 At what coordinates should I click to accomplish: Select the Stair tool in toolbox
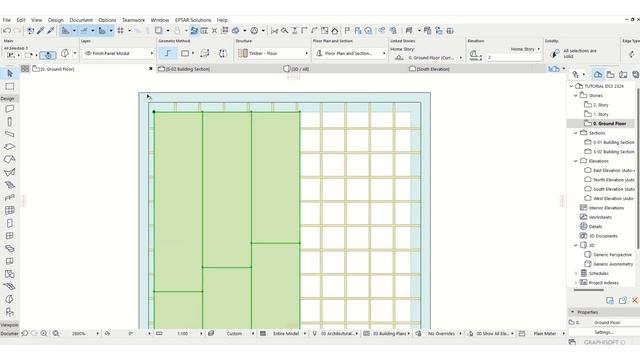(10, 185)
